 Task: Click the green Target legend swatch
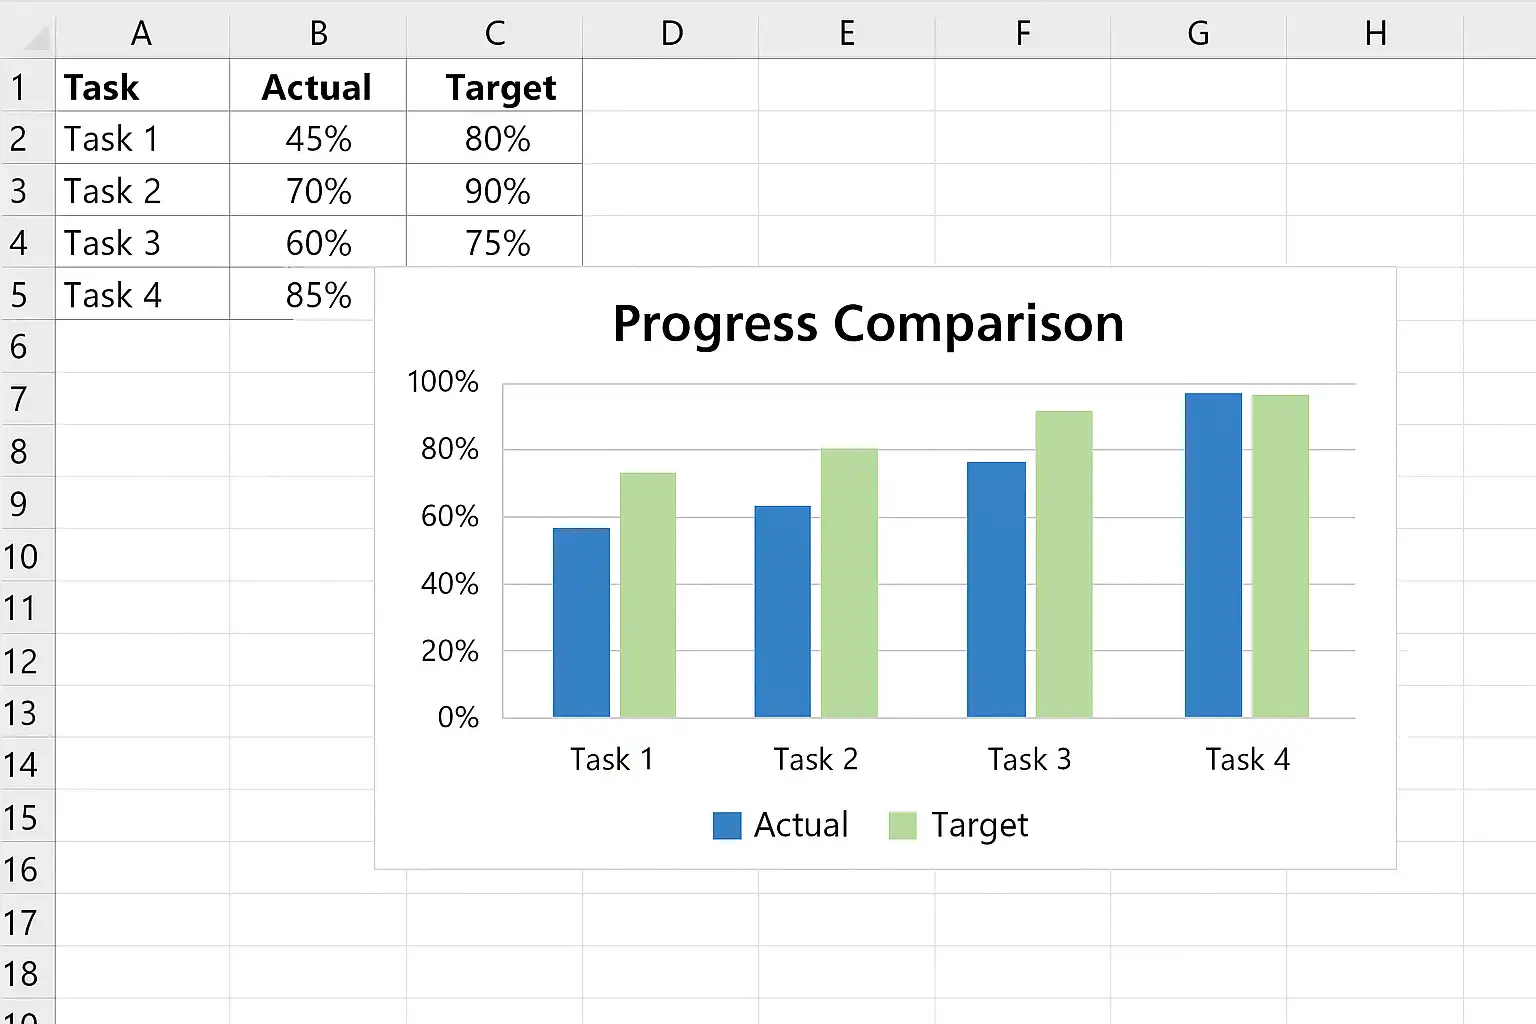click(x=902, y=826)
